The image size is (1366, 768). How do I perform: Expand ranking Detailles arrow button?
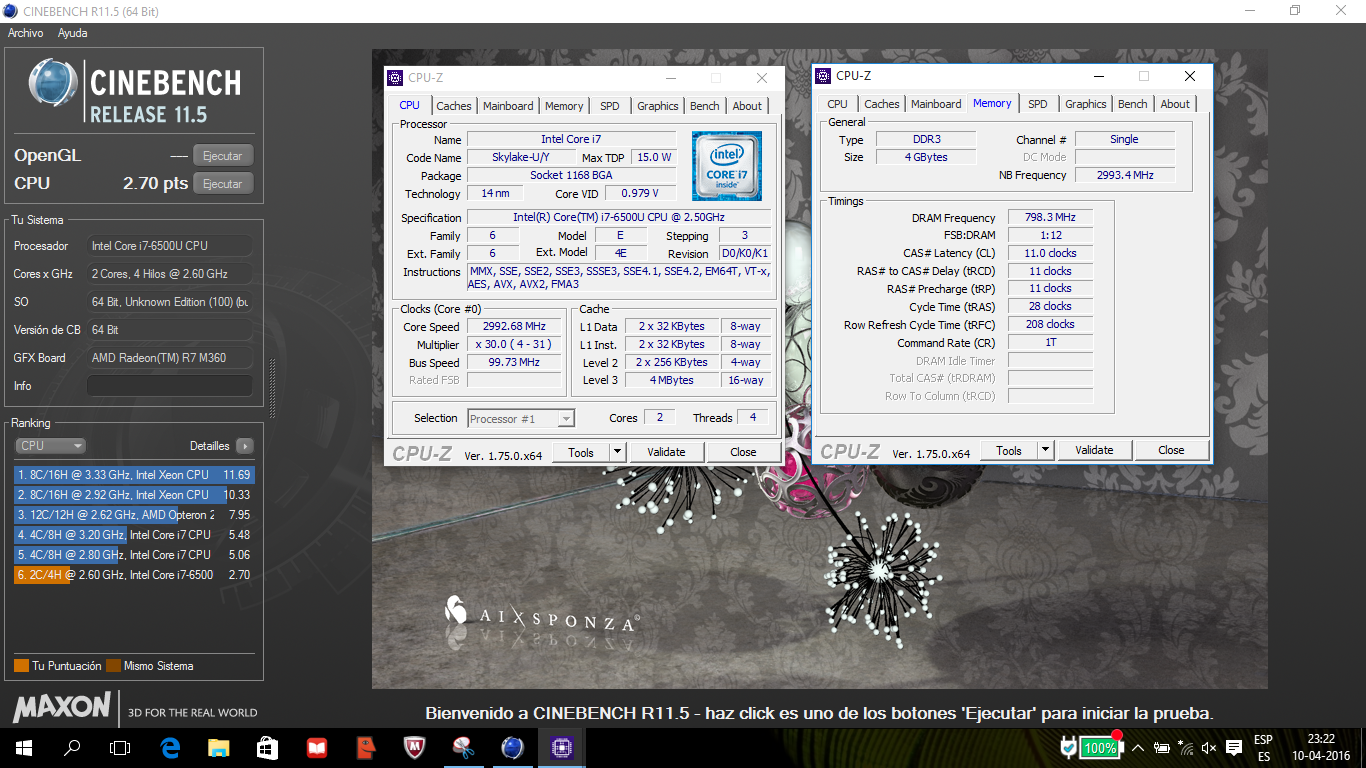click(x=245, y=446)
